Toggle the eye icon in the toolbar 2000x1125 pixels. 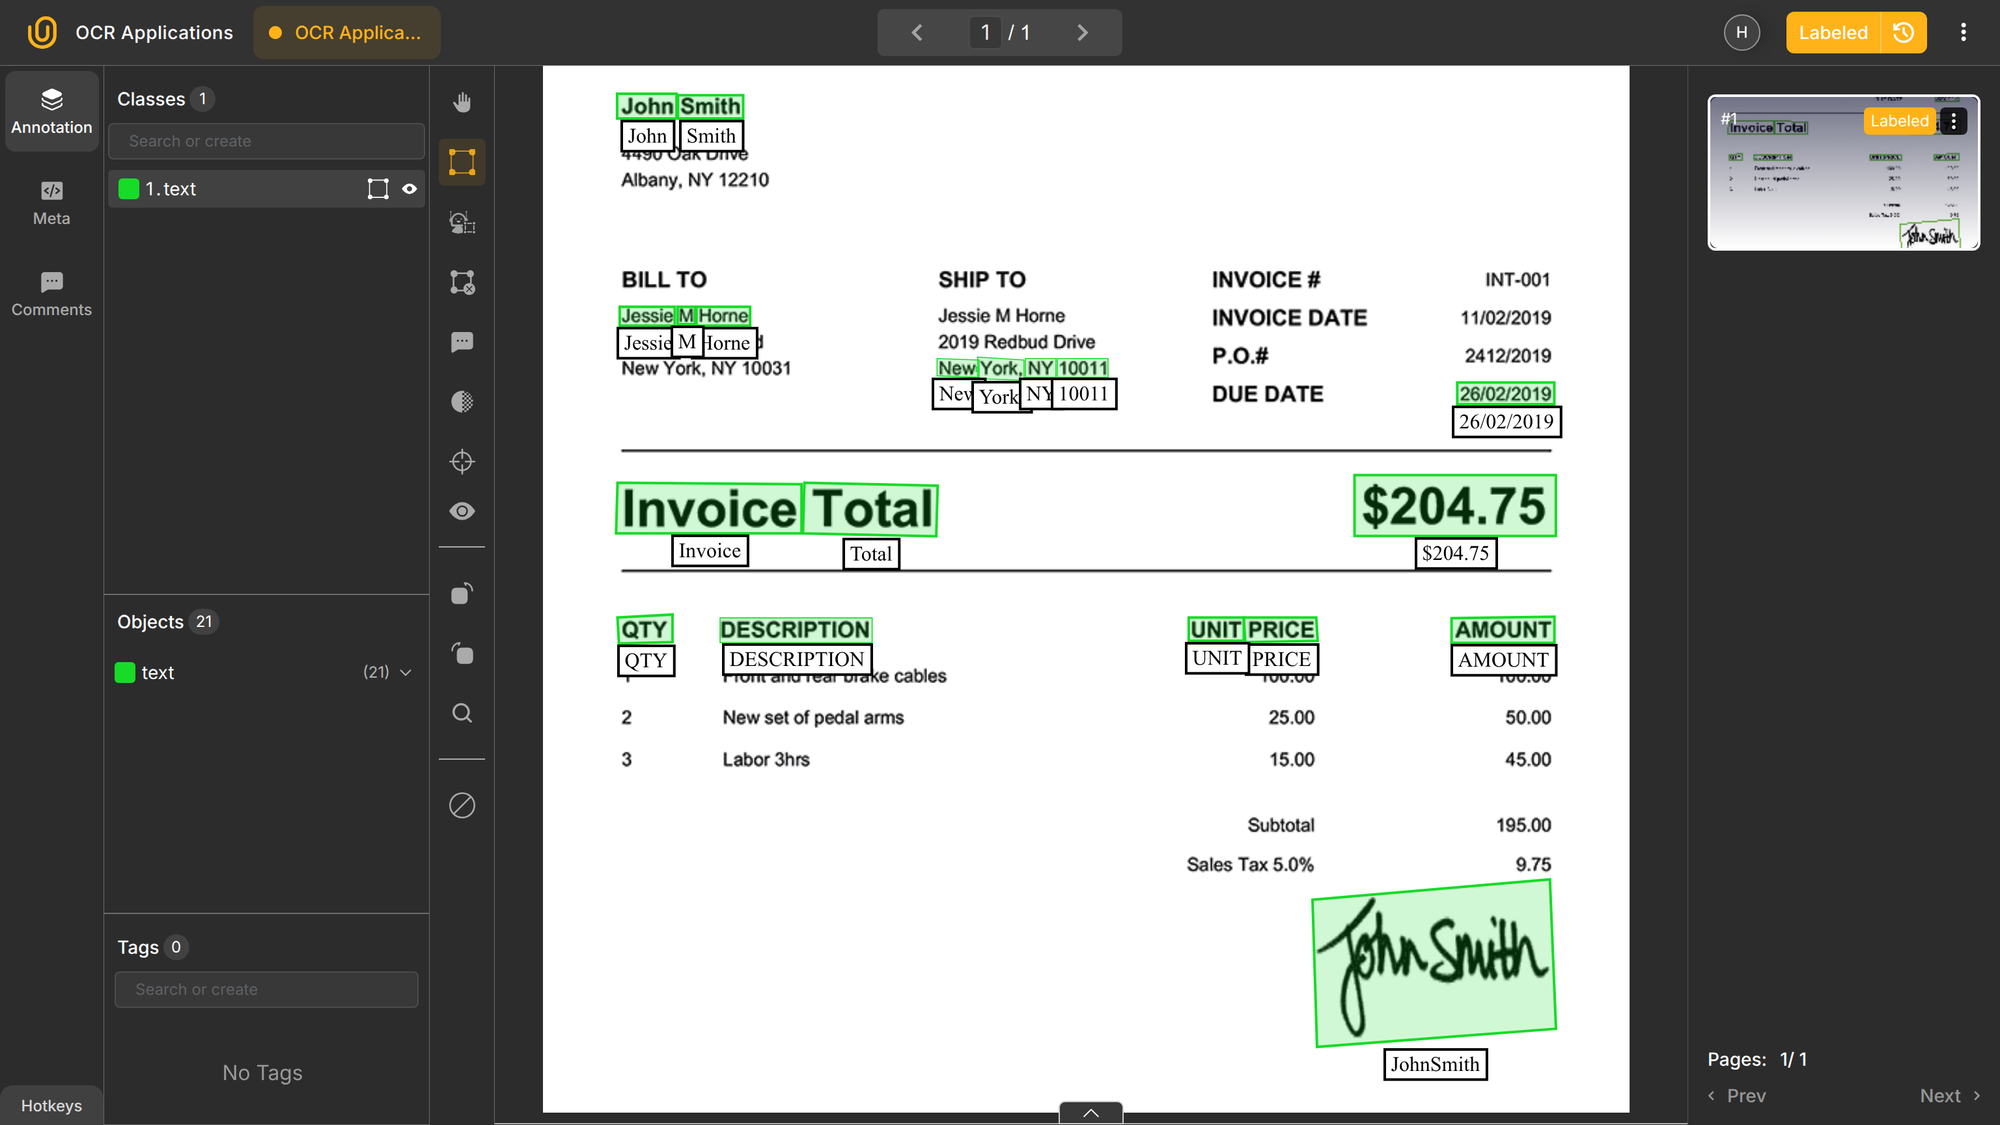462,511
